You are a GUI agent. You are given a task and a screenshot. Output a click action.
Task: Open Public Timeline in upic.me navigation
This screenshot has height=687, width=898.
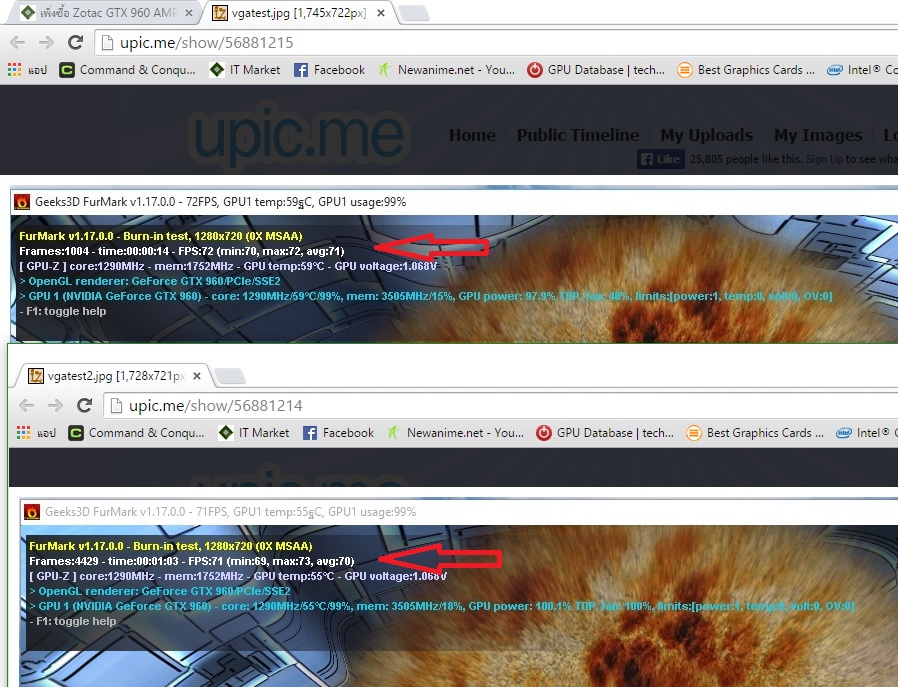(578, 135)
